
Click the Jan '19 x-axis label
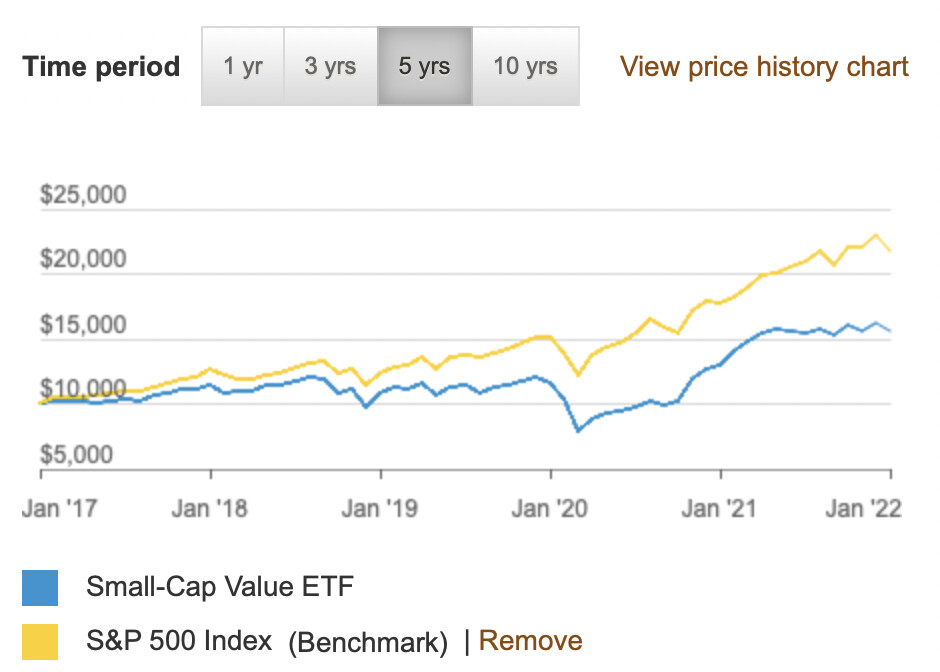pos(379,509)
